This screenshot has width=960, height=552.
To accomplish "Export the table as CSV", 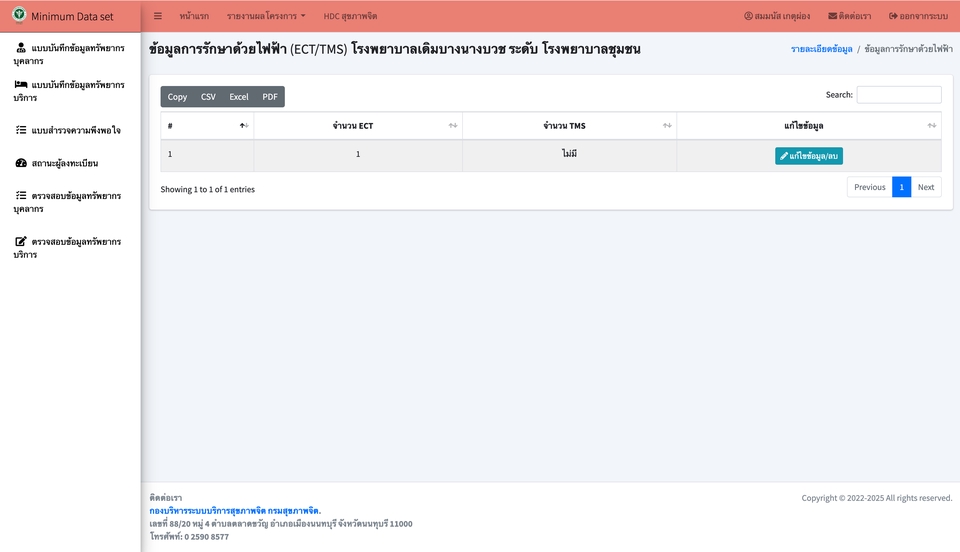I will click(x=208, y=97).
